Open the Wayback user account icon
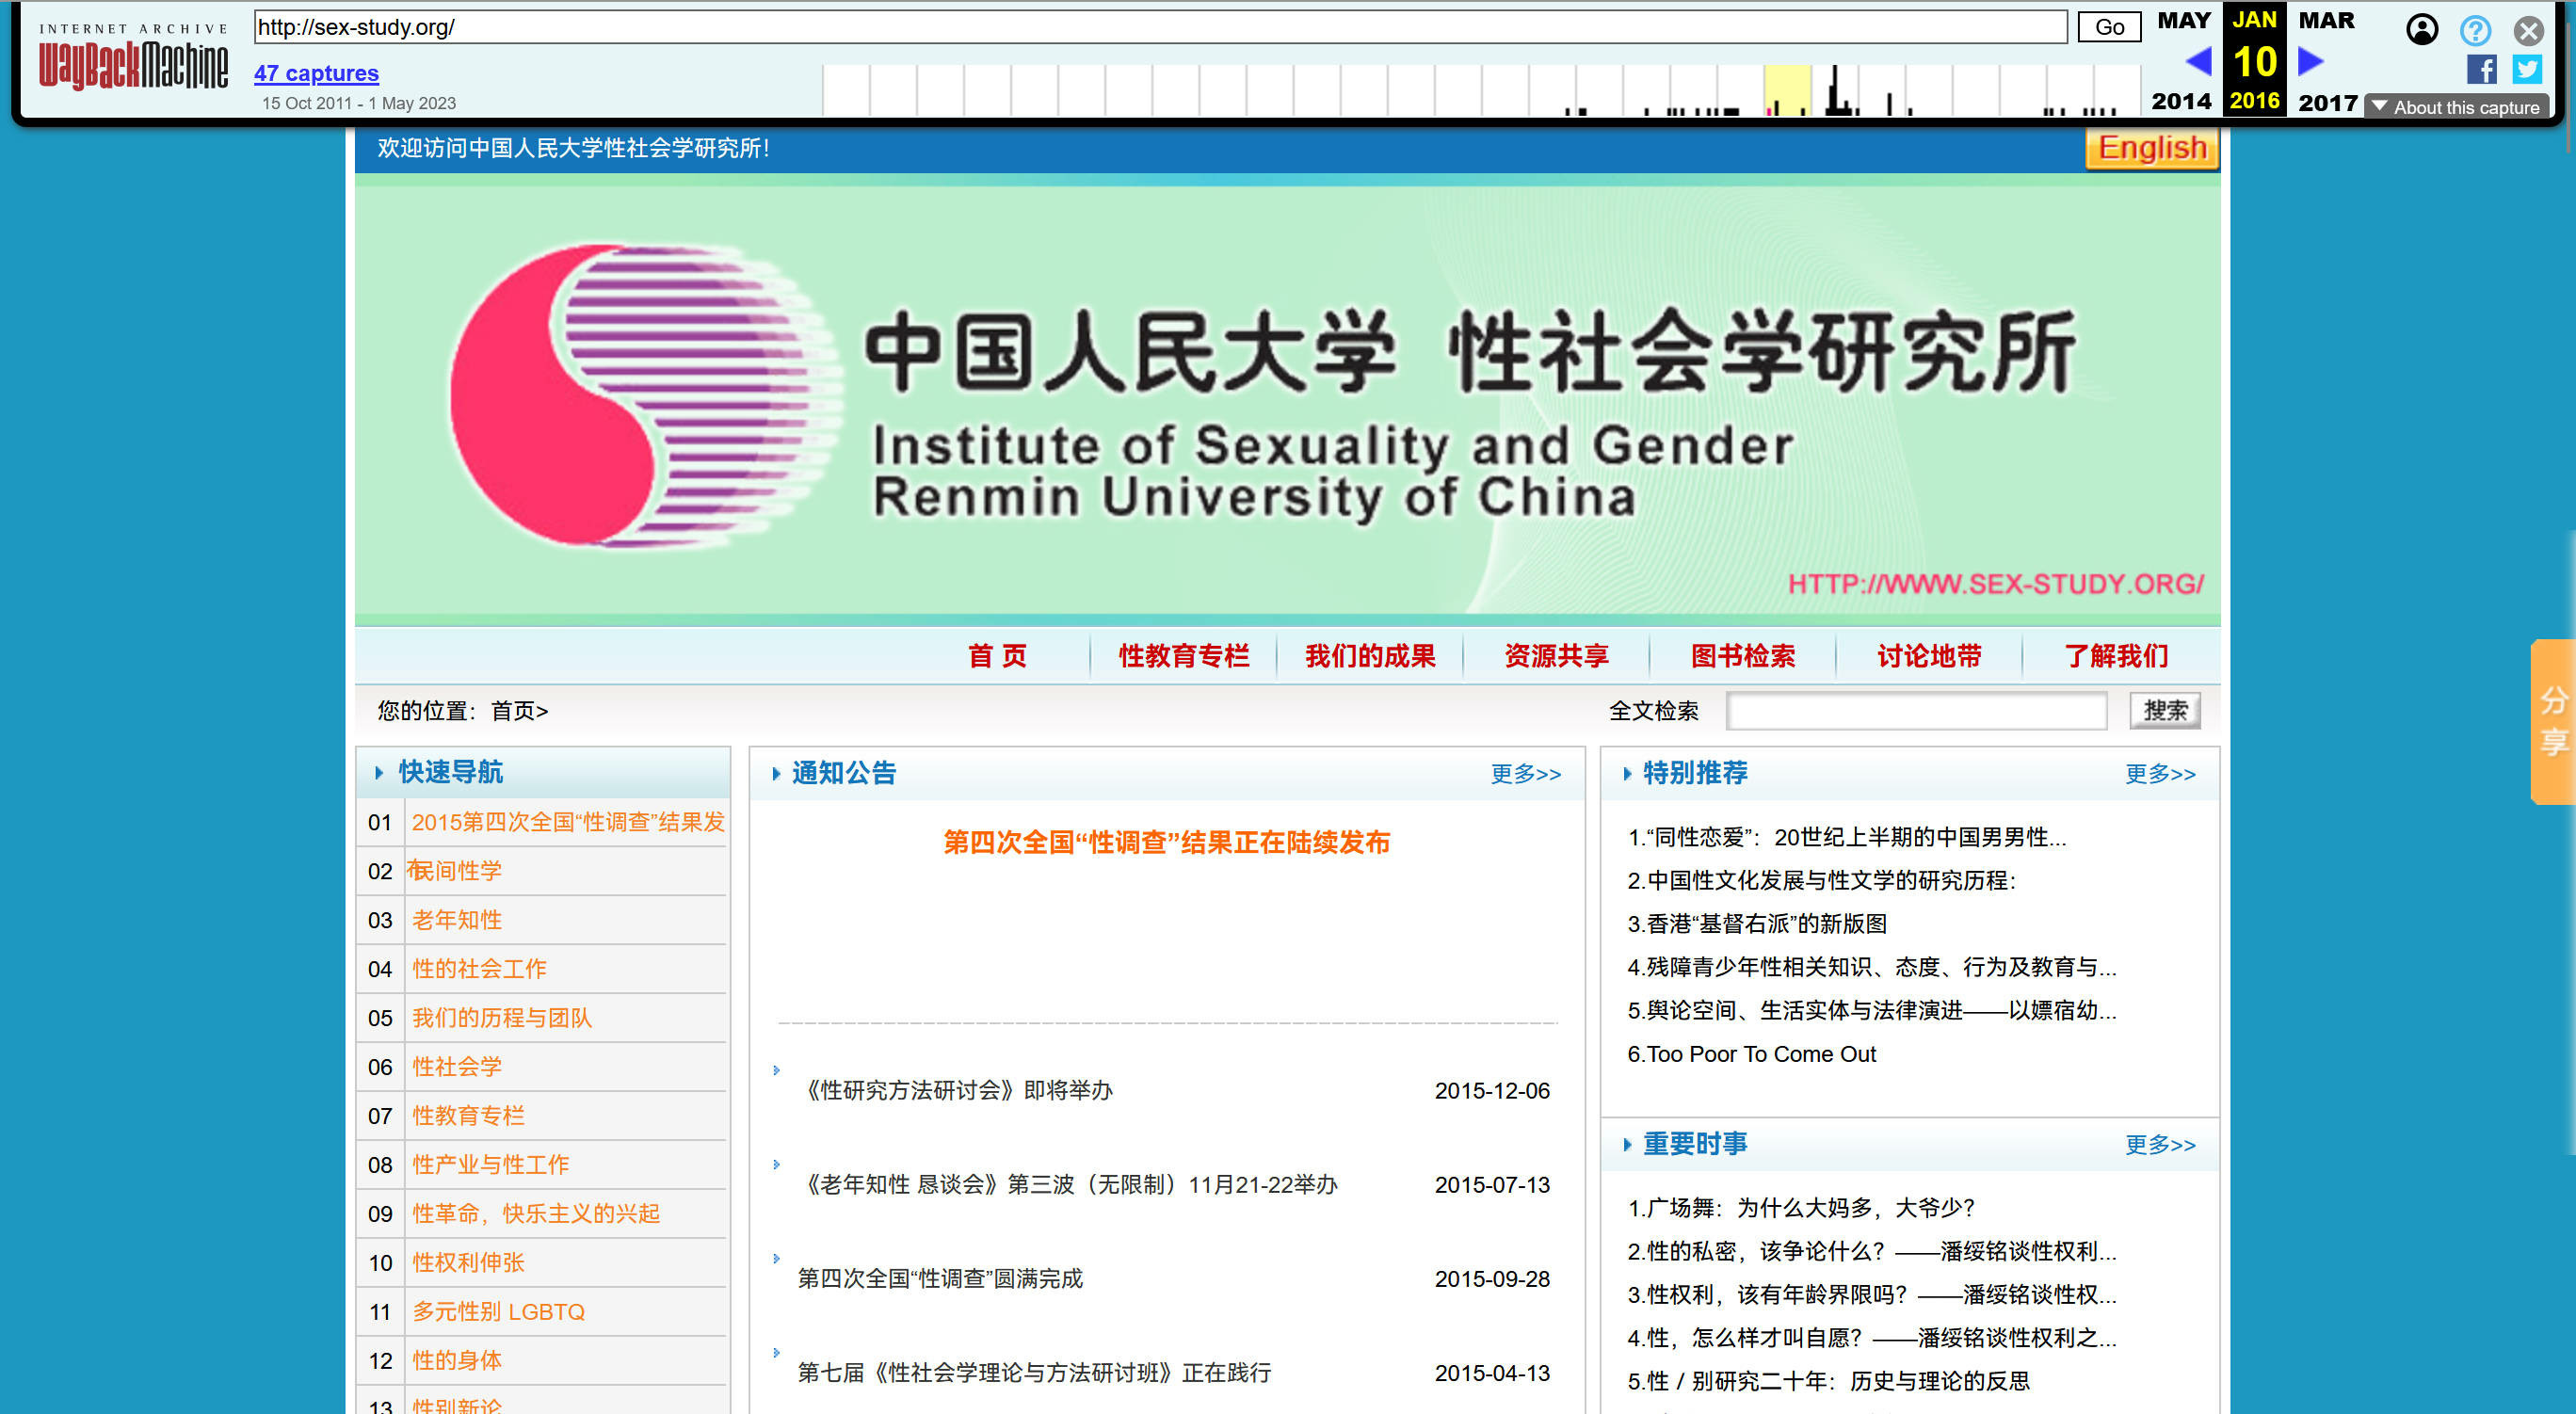 pyautogui.click(x=2421, y=30)
